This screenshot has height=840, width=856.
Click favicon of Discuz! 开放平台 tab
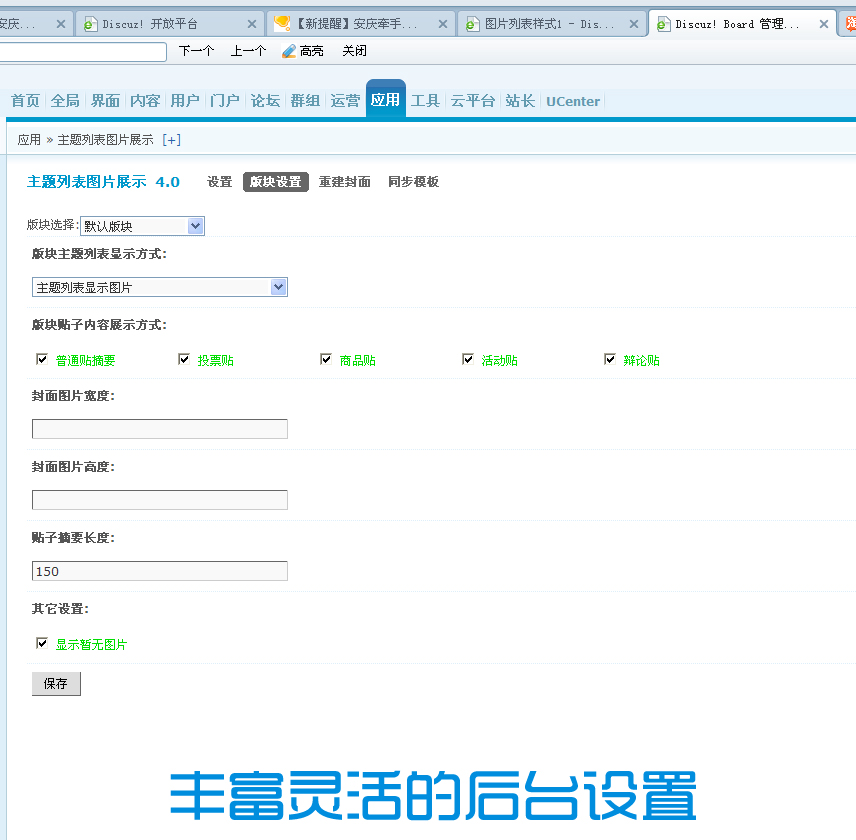coord(91,24)
